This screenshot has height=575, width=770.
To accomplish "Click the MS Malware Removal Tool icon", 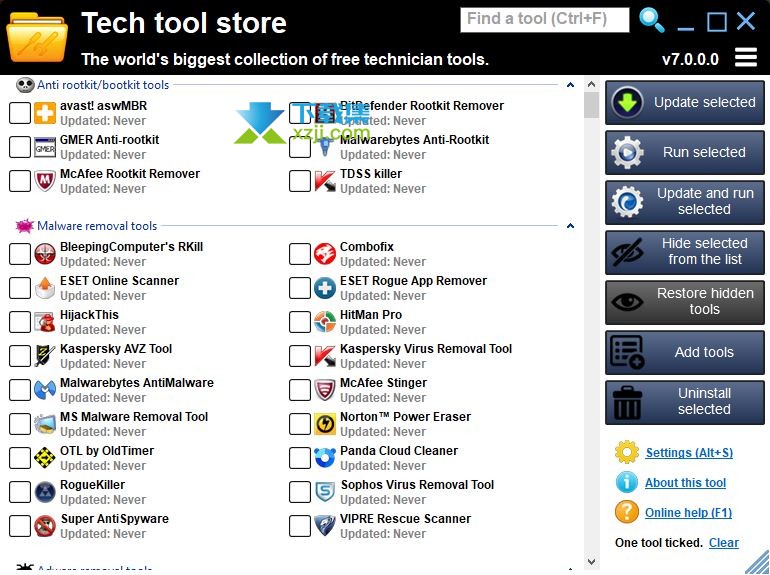I will (45, 423).
